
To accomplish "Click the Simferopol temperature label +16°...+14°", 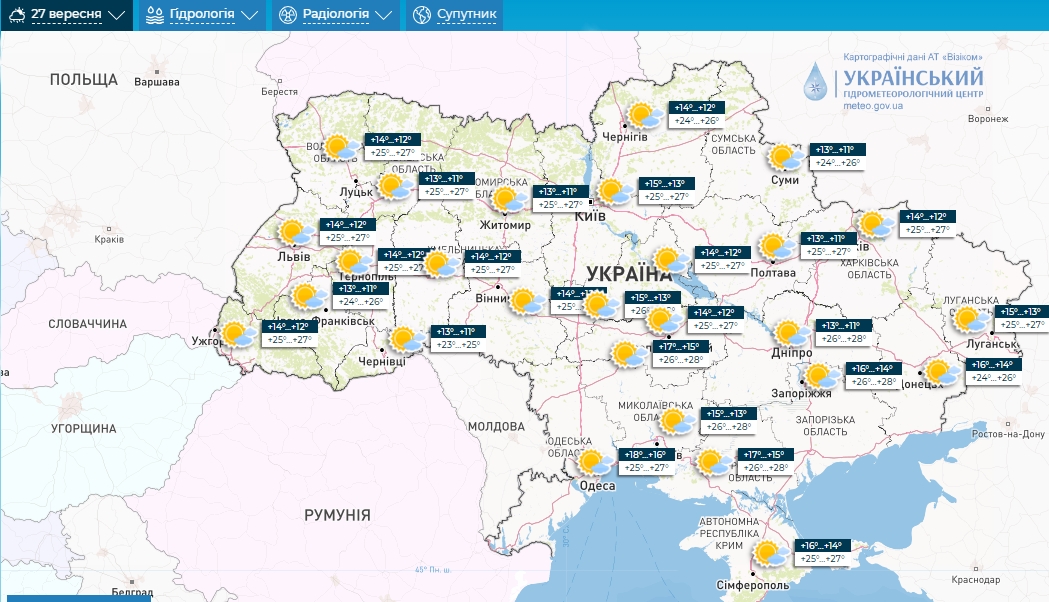I will [822, 546].
